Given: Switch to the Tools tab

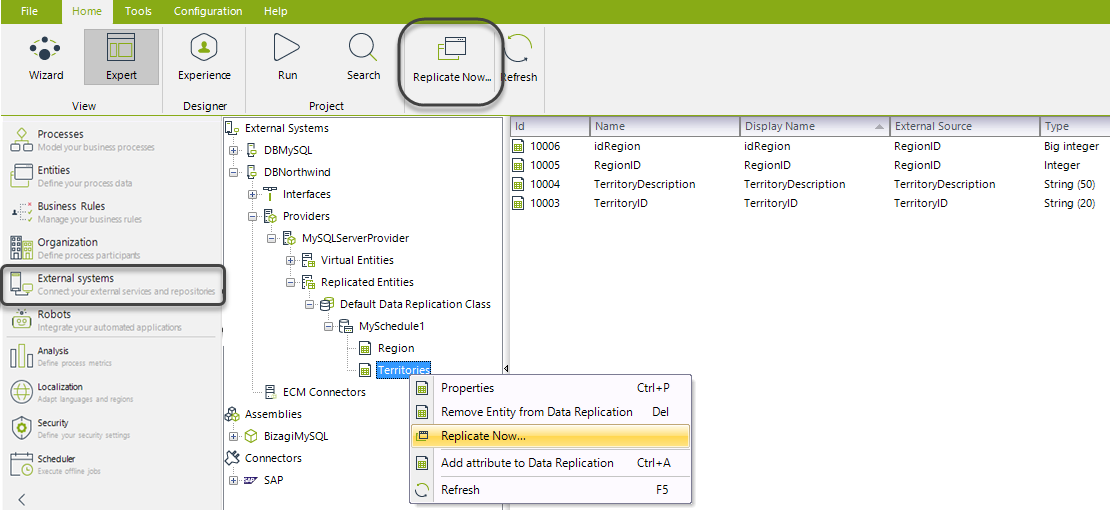Looking at the screenshot, I should (x=137, y=11).
